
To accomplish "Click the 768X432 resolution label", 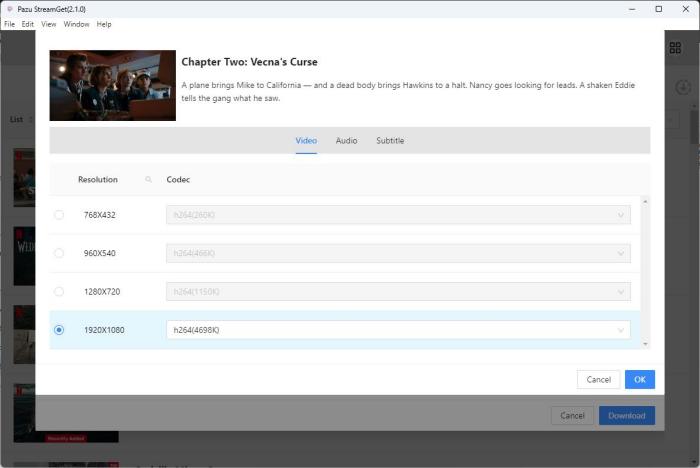I will pos(100,215).
